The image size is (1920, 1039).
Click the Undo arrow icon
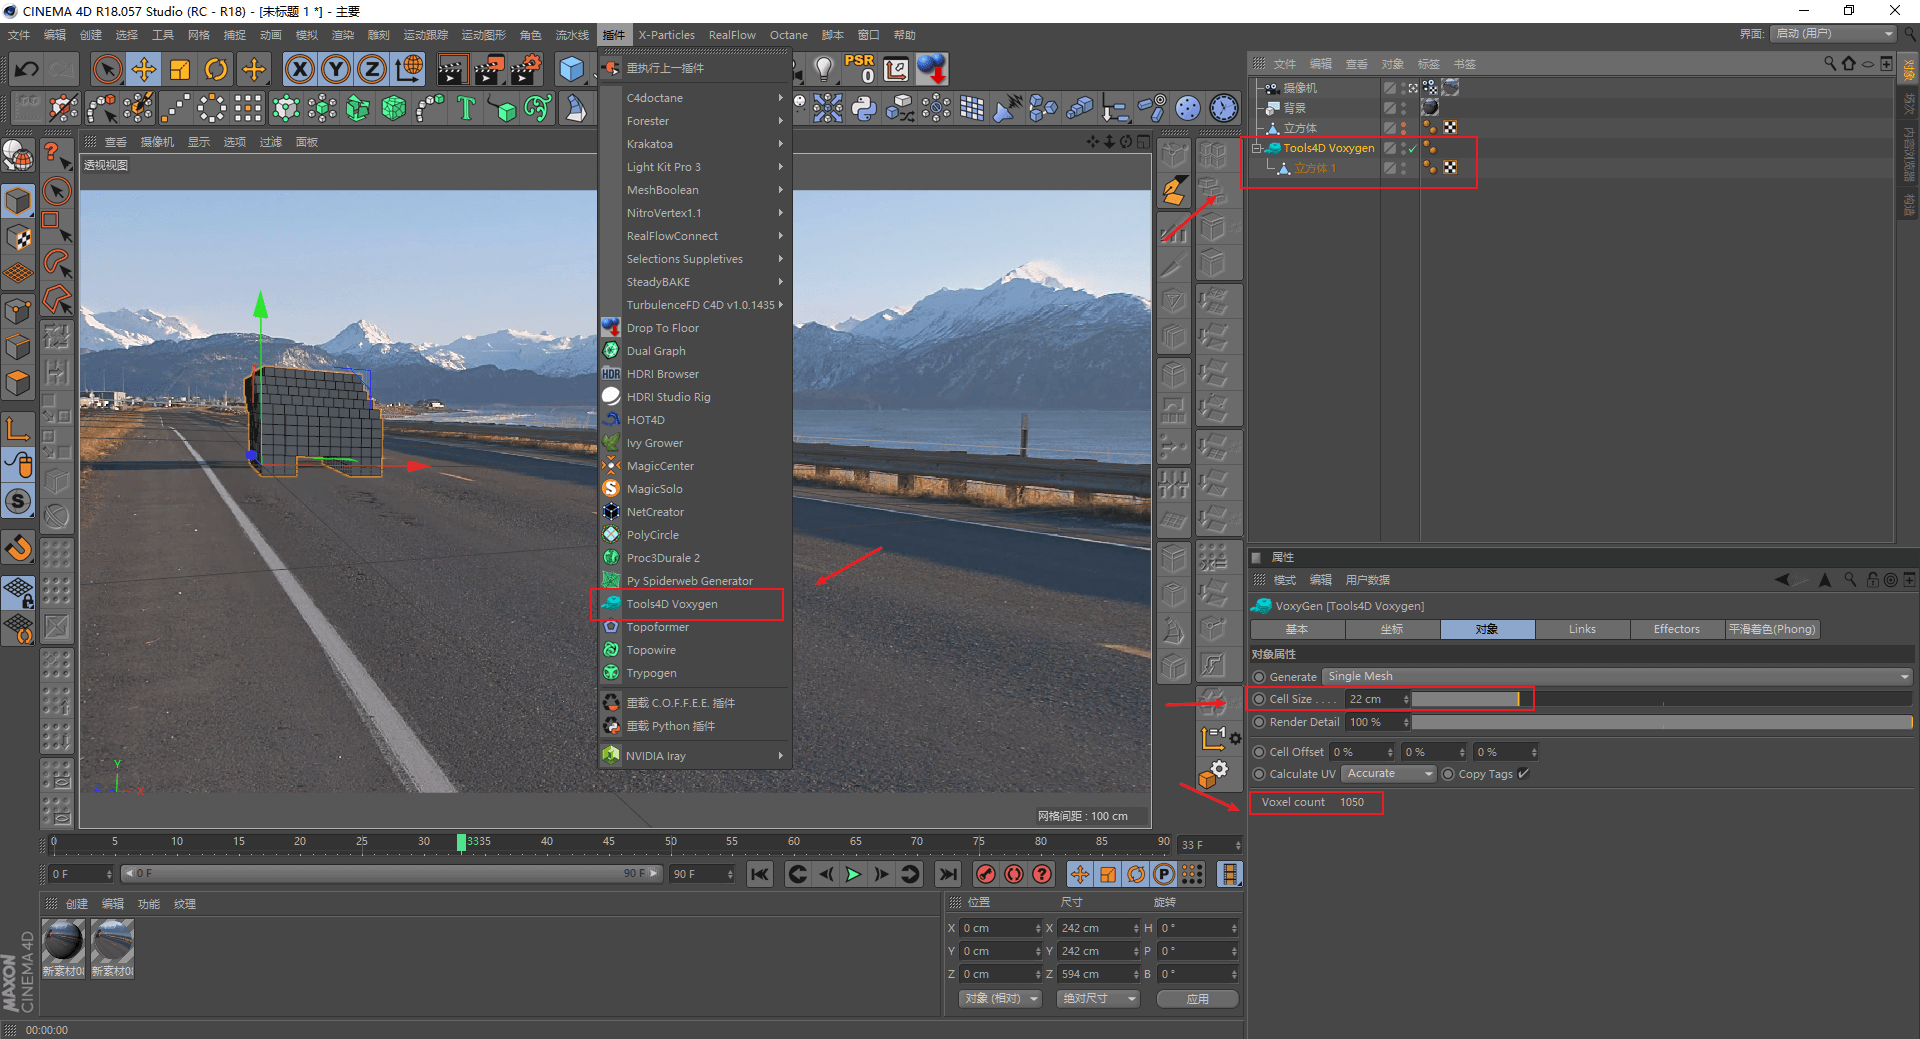point(27,69)
